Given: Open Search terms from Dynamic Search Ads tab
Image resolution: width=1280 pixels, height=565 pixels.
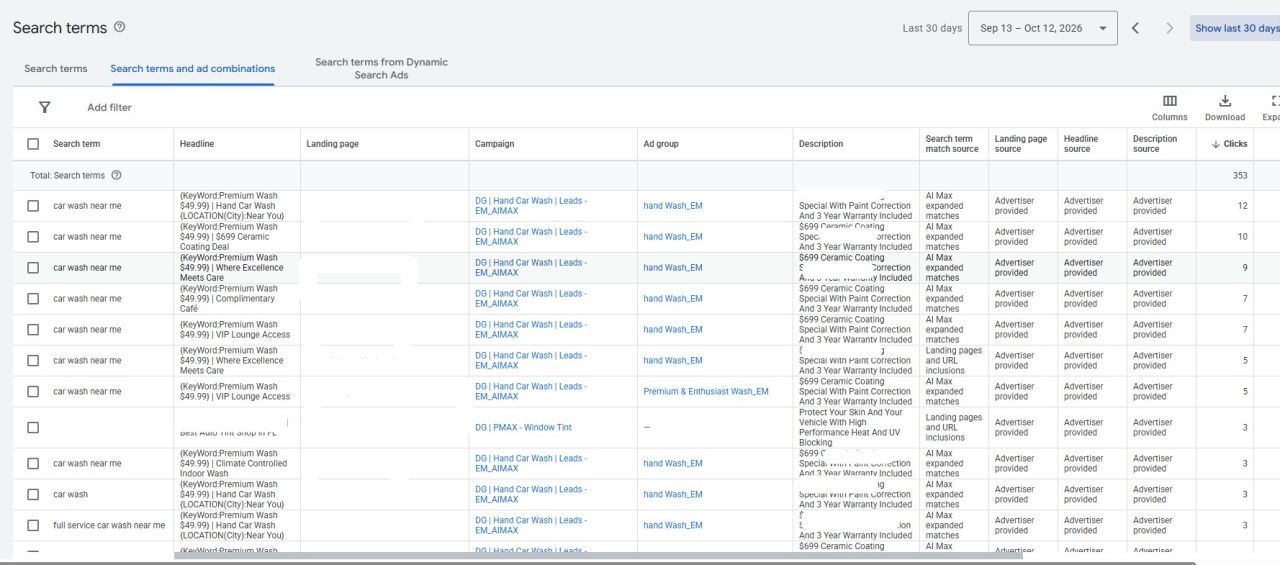Looking at the screenshot, I should click(381, 68).
